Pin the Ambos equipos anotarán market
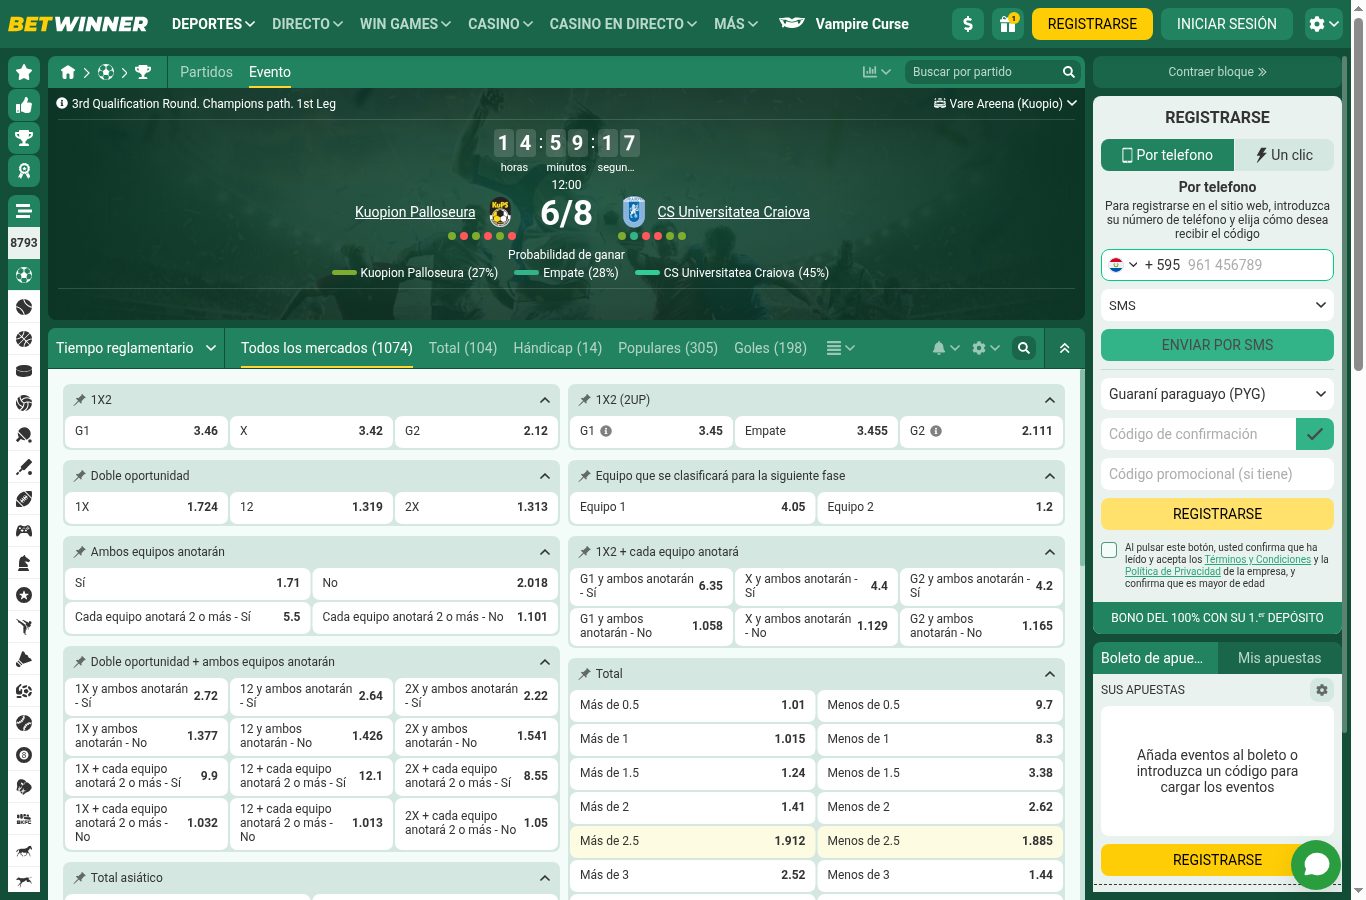This screenshot has width=1366, height=900. coord(80,552)
